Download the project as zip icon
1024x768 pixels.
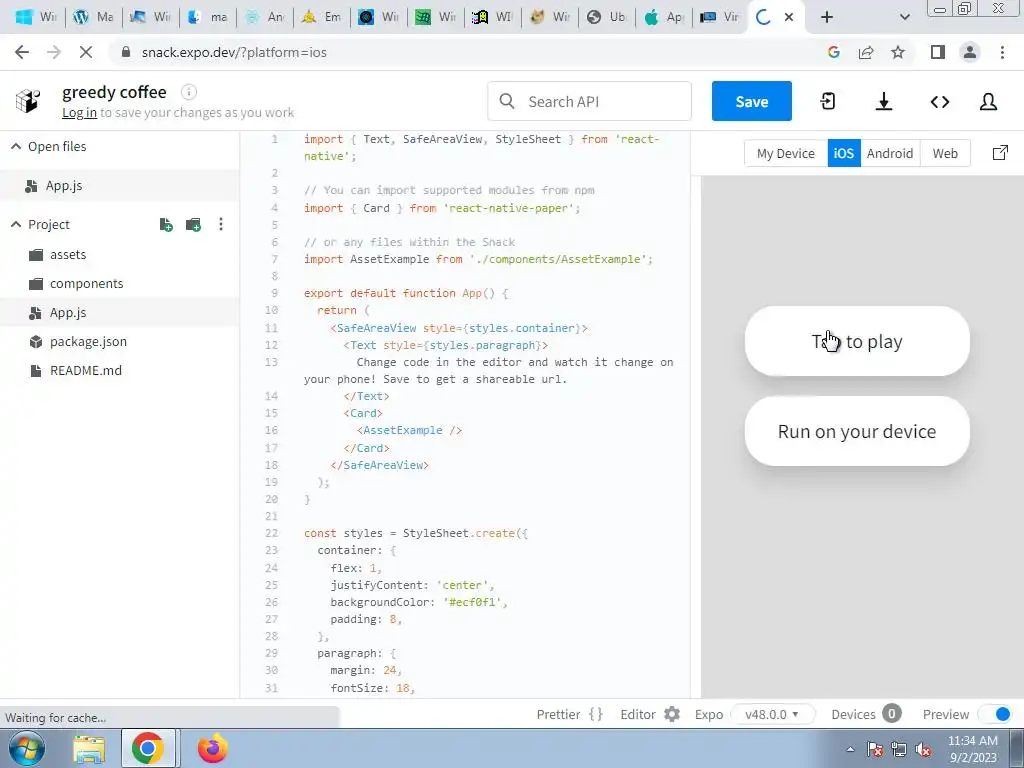(884, 101)
